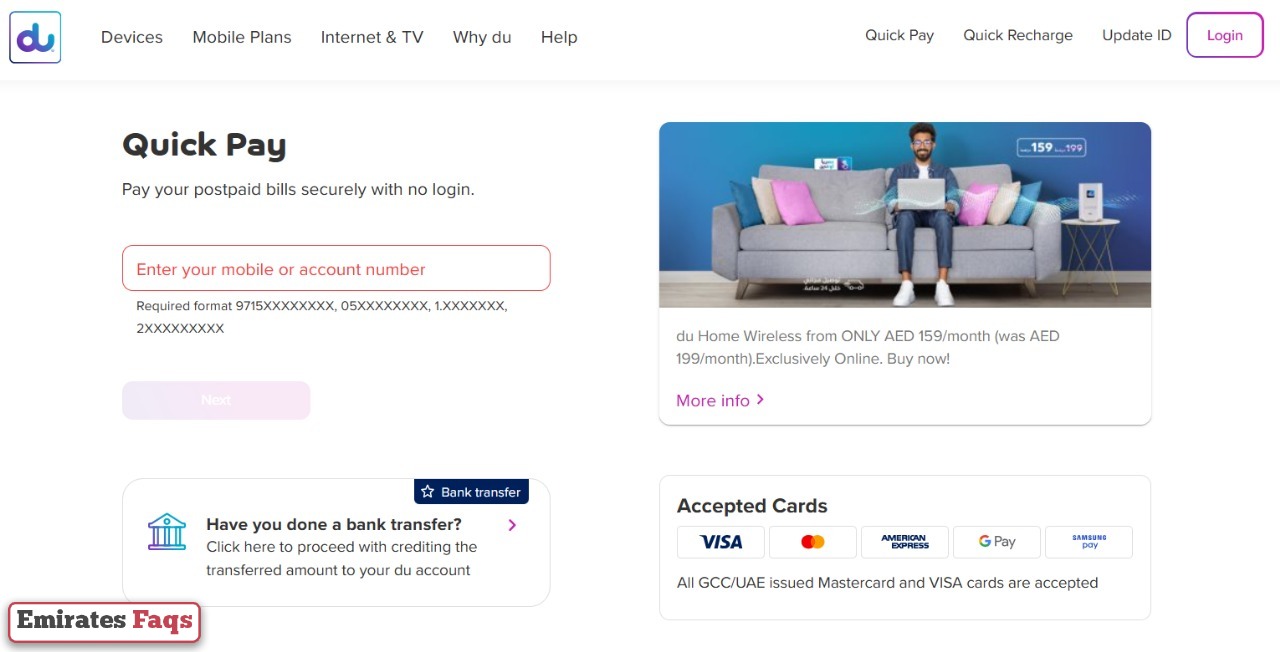The image size is (1280, 652).
Task: Click the mobile or account number field
Action: (x=336, y=268)
